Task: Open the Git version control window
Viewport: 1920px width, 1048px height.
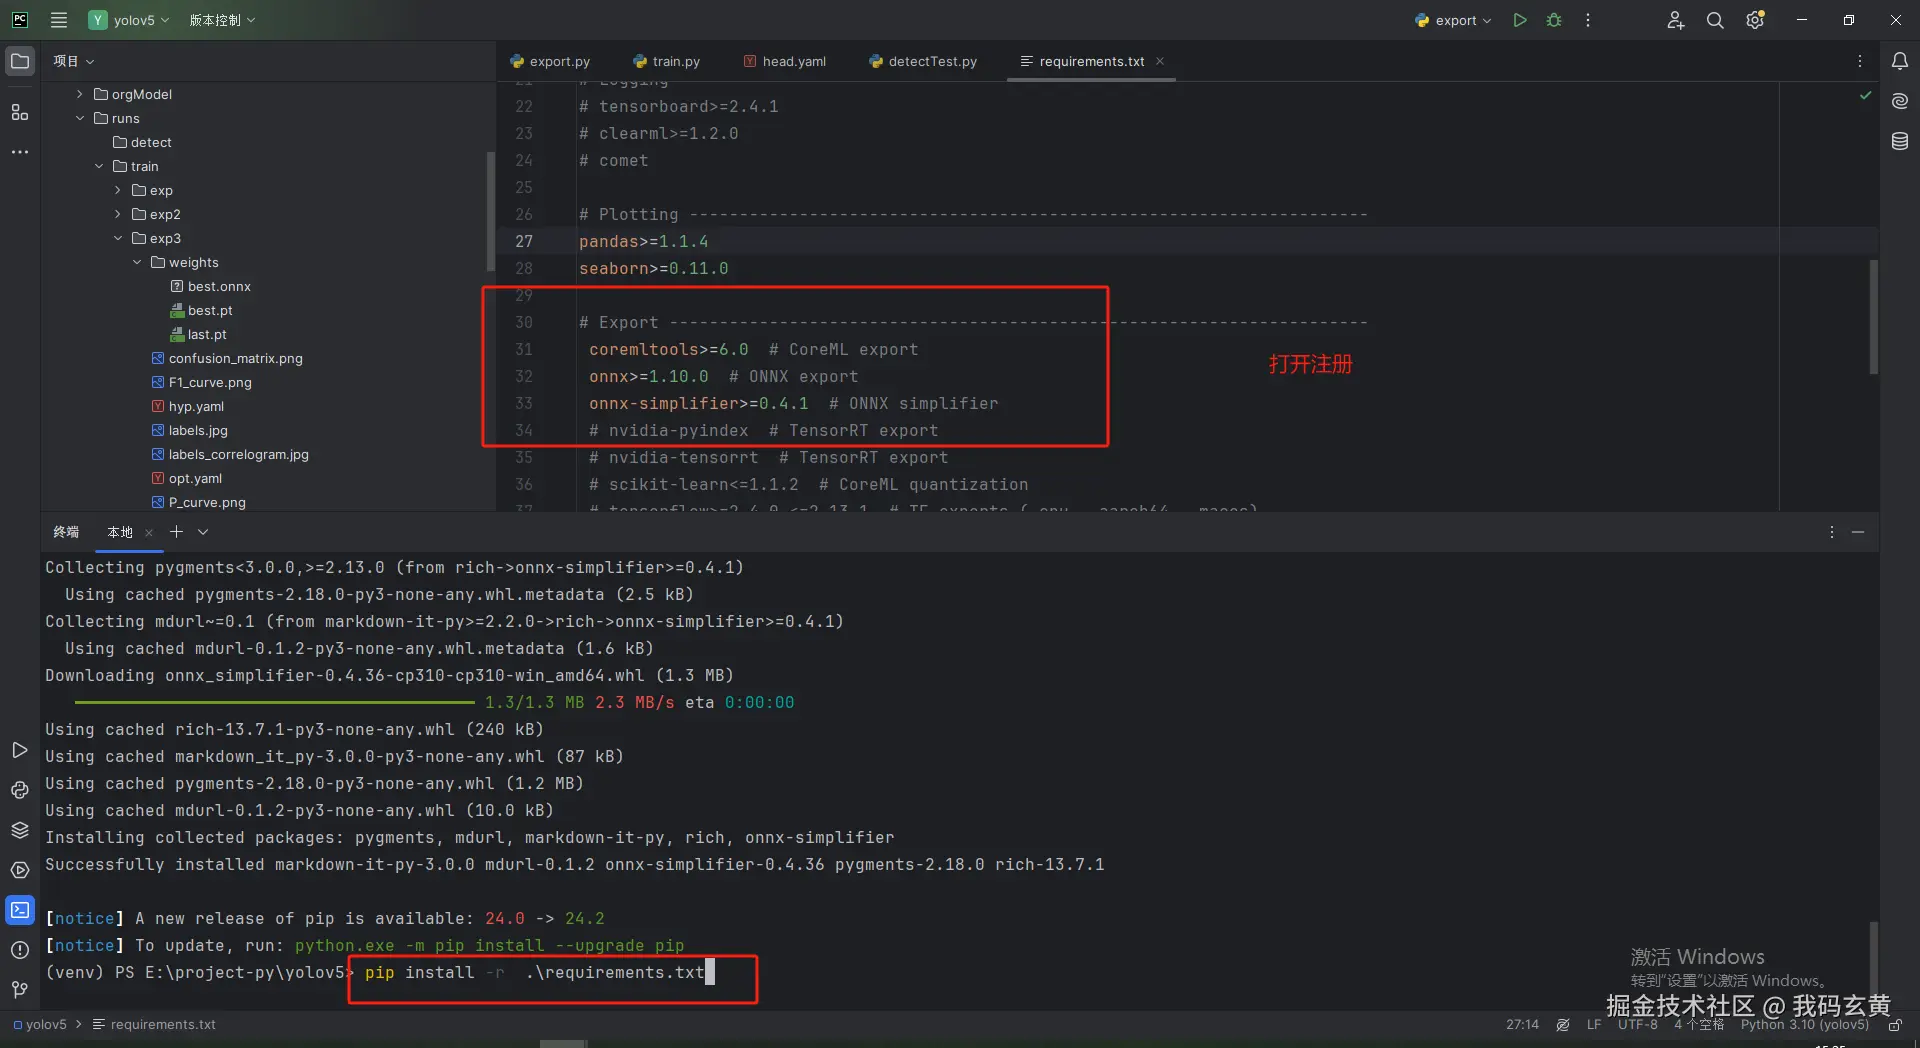Action: (20, 990)
